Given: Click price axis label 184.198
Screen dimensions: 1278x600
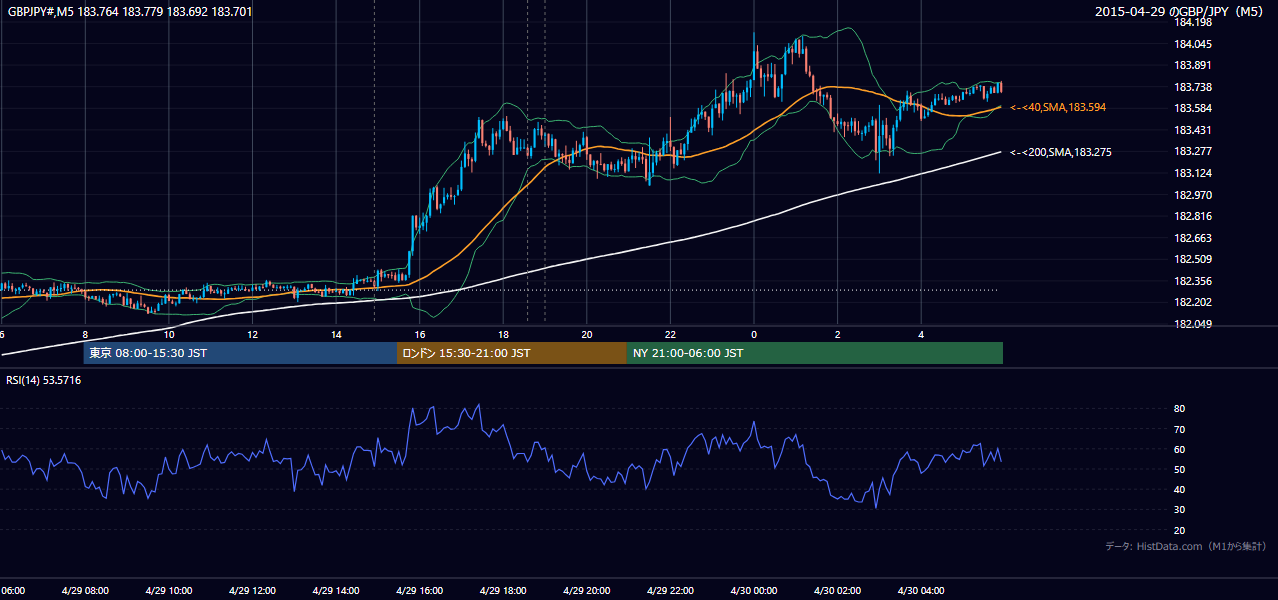Looking at the screenshot, I should (1193, 22).
